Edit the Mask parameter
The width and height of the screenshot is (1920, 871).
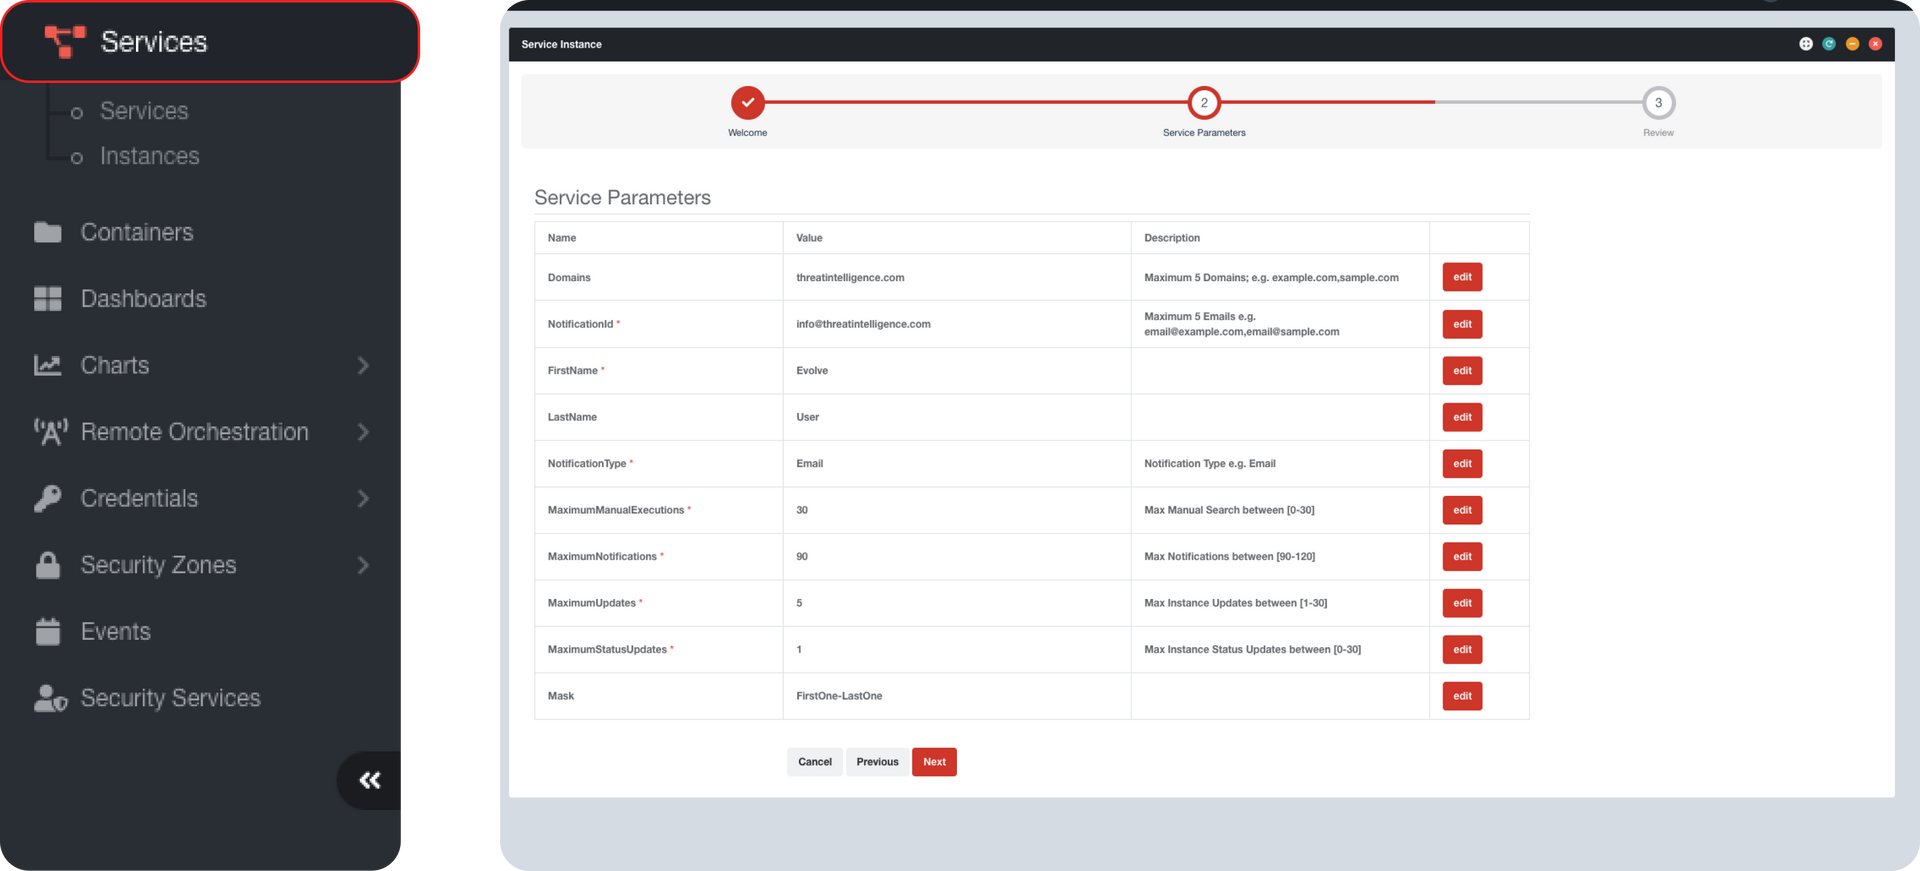point(1462,696)
